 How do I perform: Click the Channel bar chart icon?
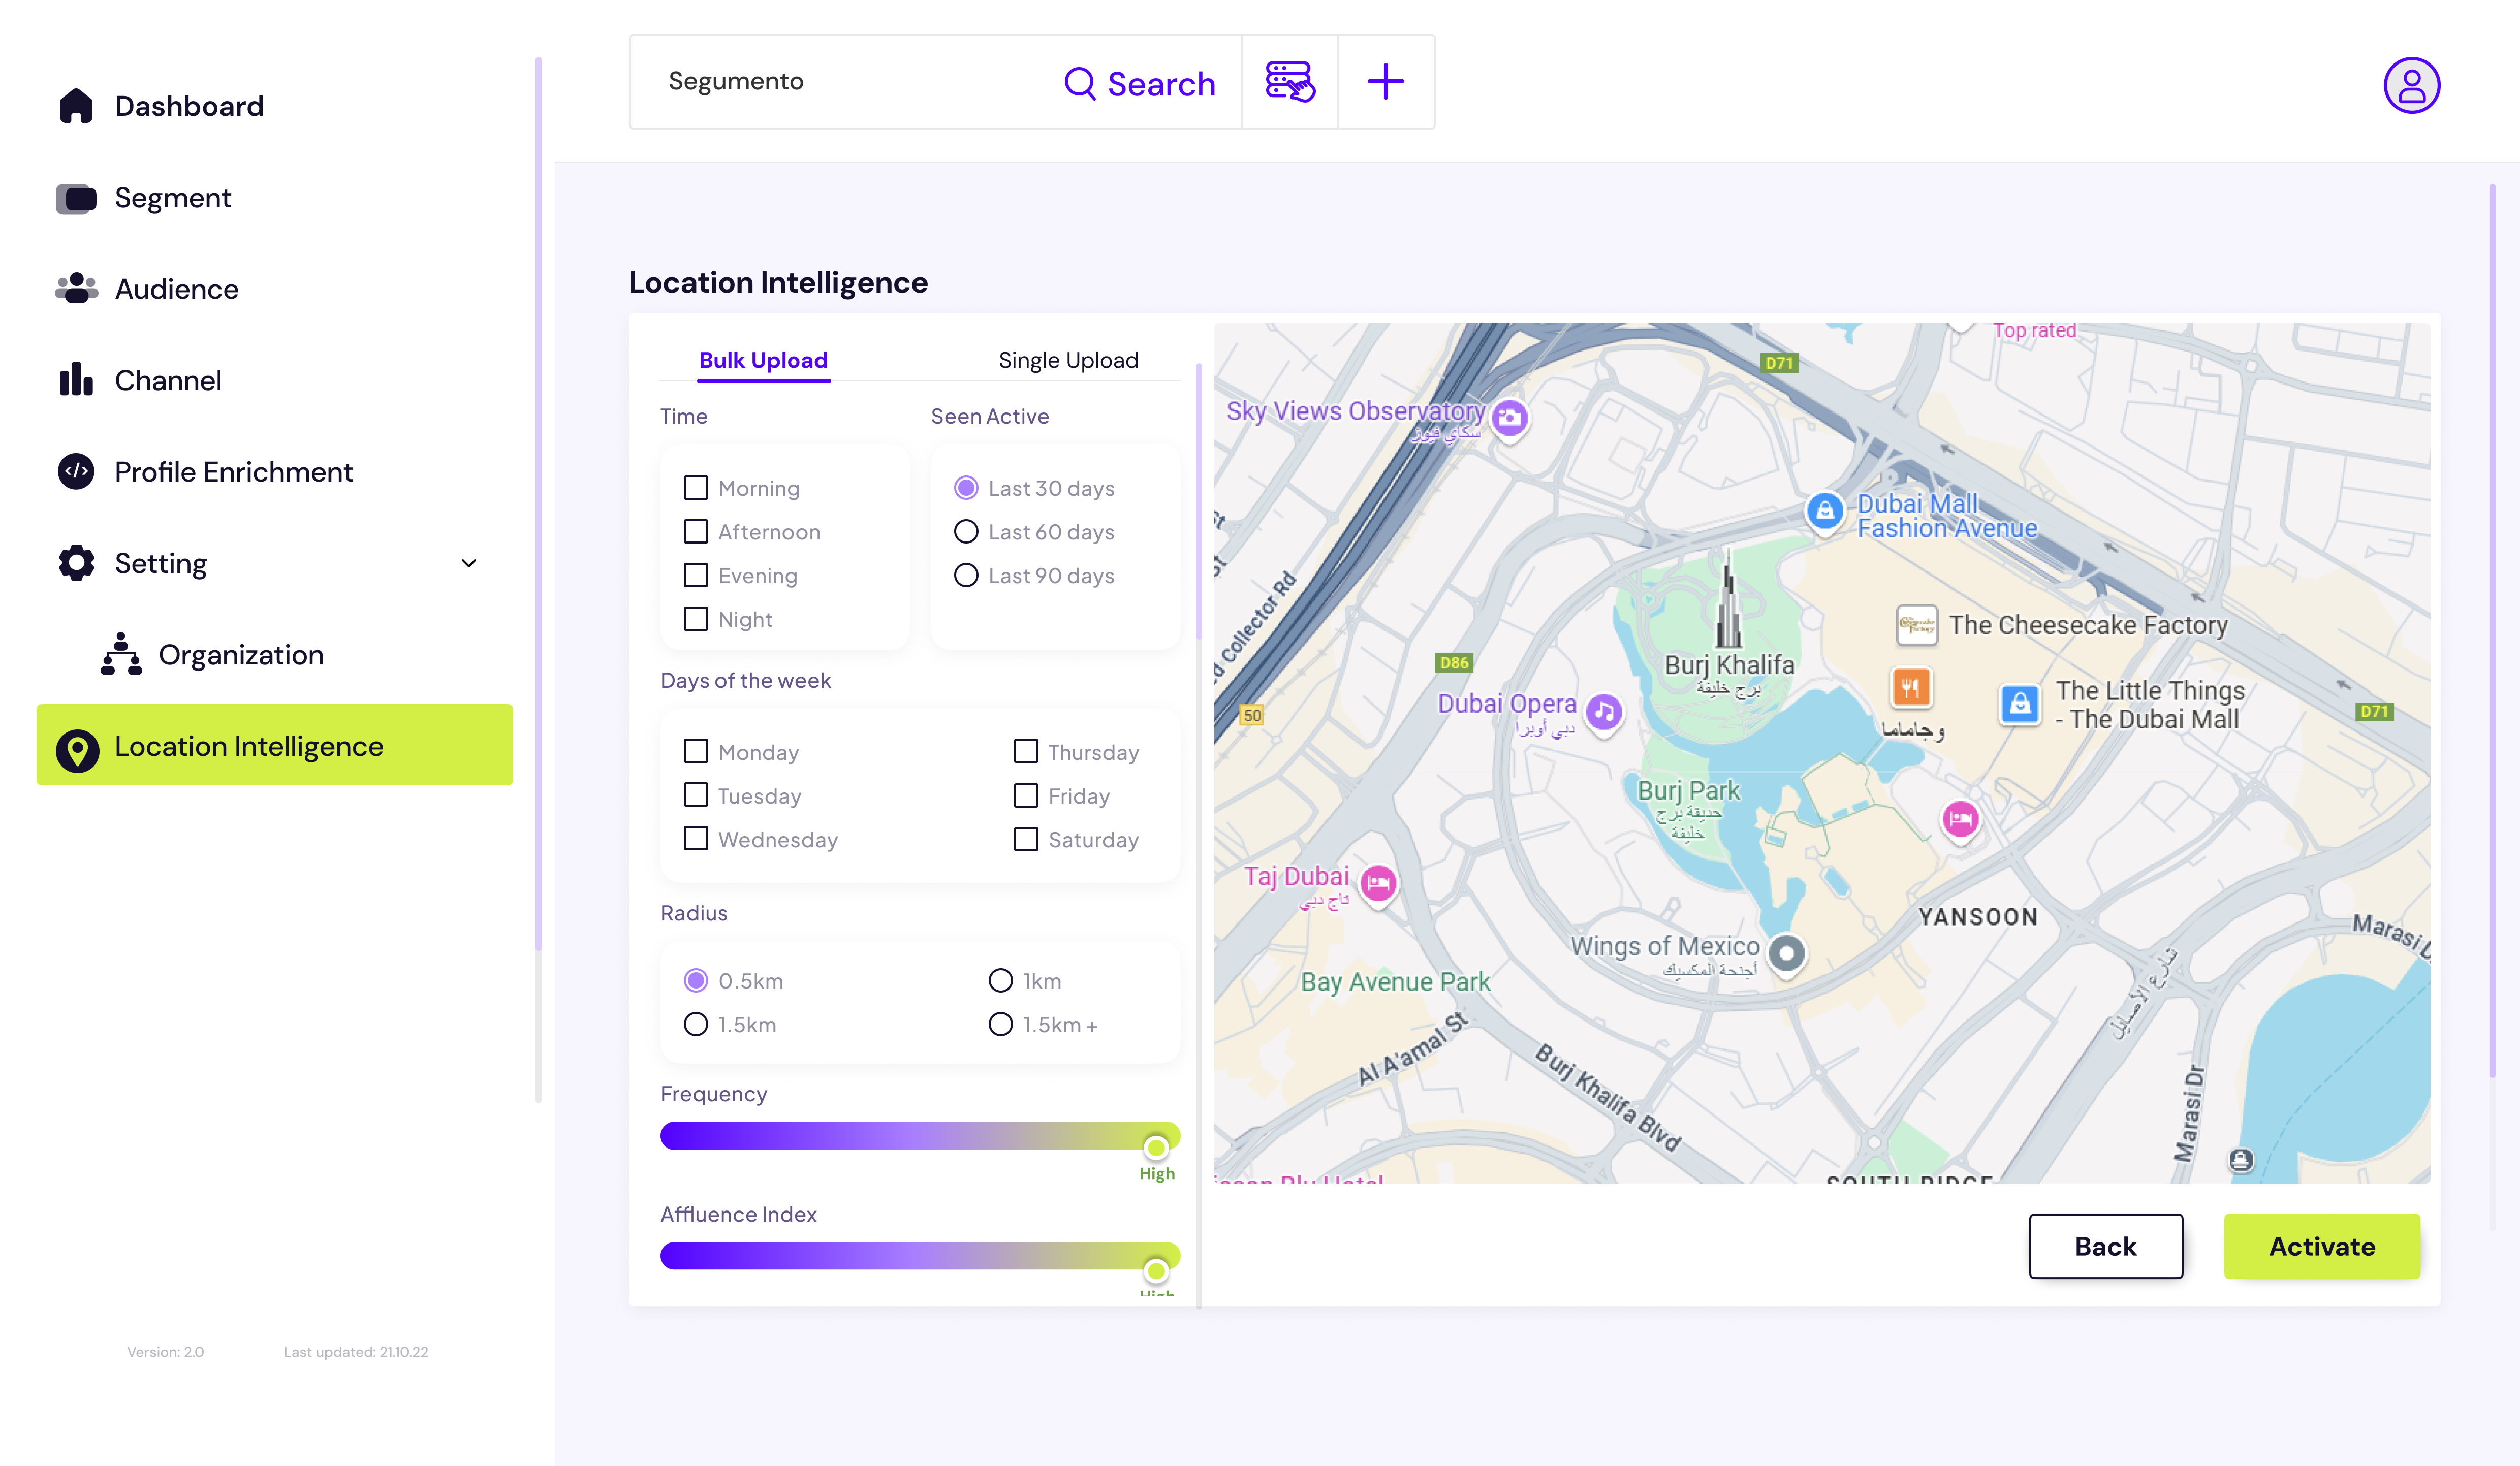coord(76,380)
